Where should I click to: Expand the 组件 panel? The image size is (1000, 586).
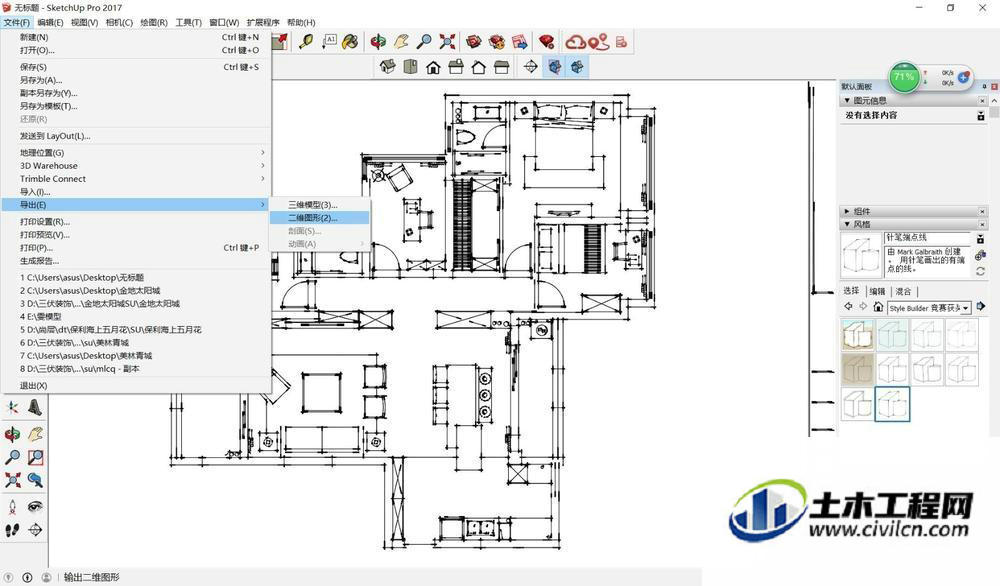(x=848, y=211)
